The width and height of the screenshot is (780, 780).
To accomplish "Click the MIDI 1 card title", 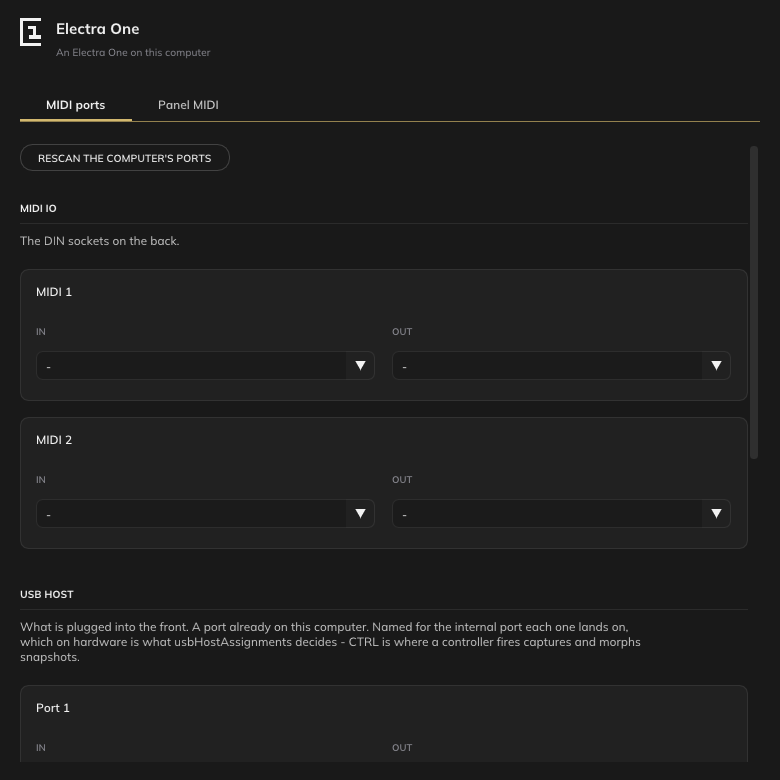I will [x=54, y=292].
